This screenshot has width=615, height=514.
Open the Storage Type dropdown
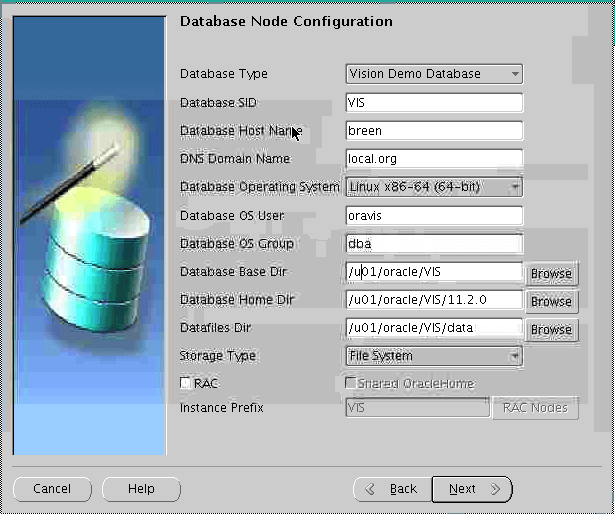(433, 356)
